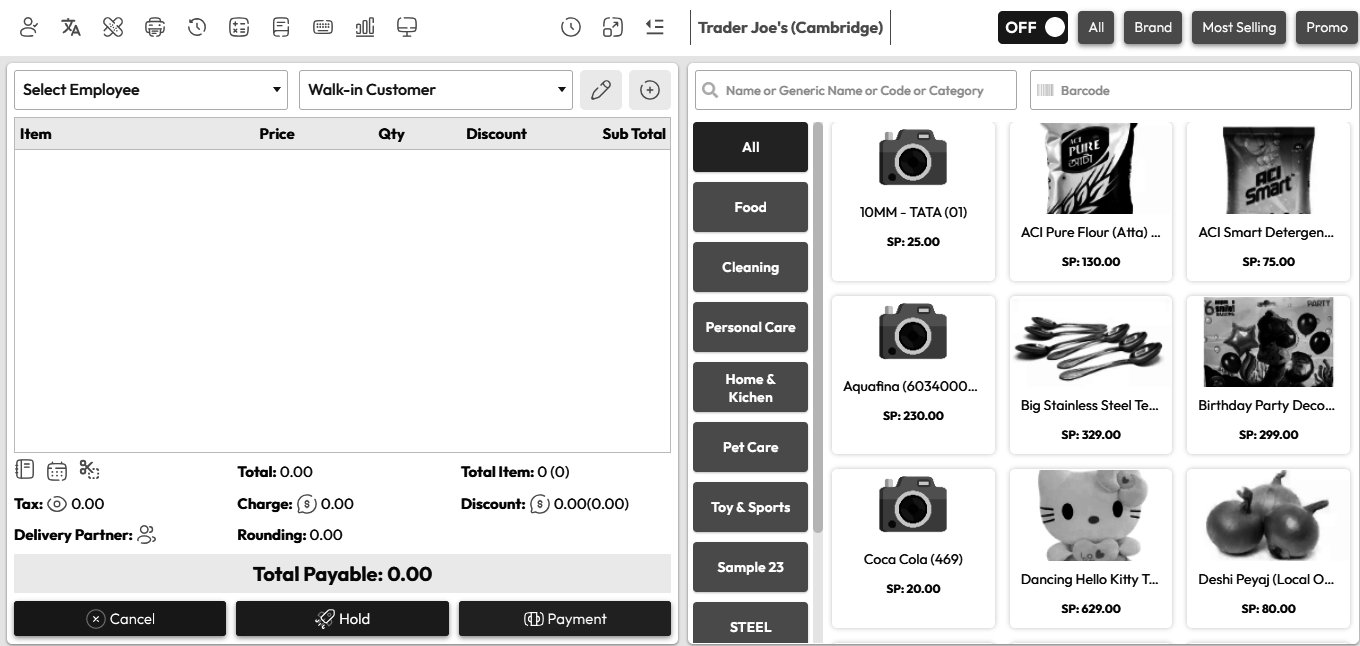Screen dimensions: 1360x646
Task: Open the bar chart reports icon
Action: 365,27
